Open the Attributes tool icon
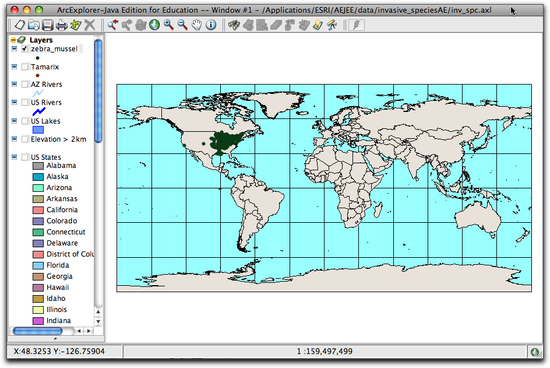Viewport: 550px width, 368px height. point(304,25)
